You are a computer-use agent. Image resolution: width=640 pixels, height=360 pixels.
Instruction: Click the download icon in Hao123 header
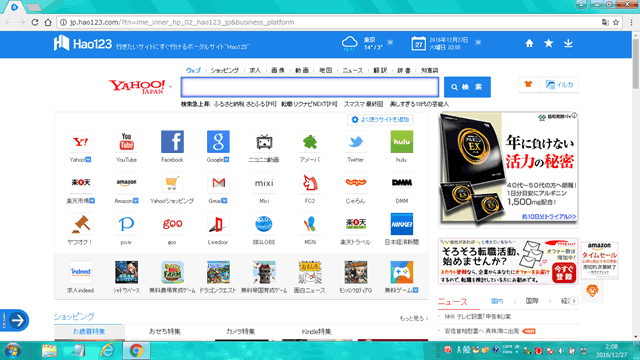coord(568,43)
